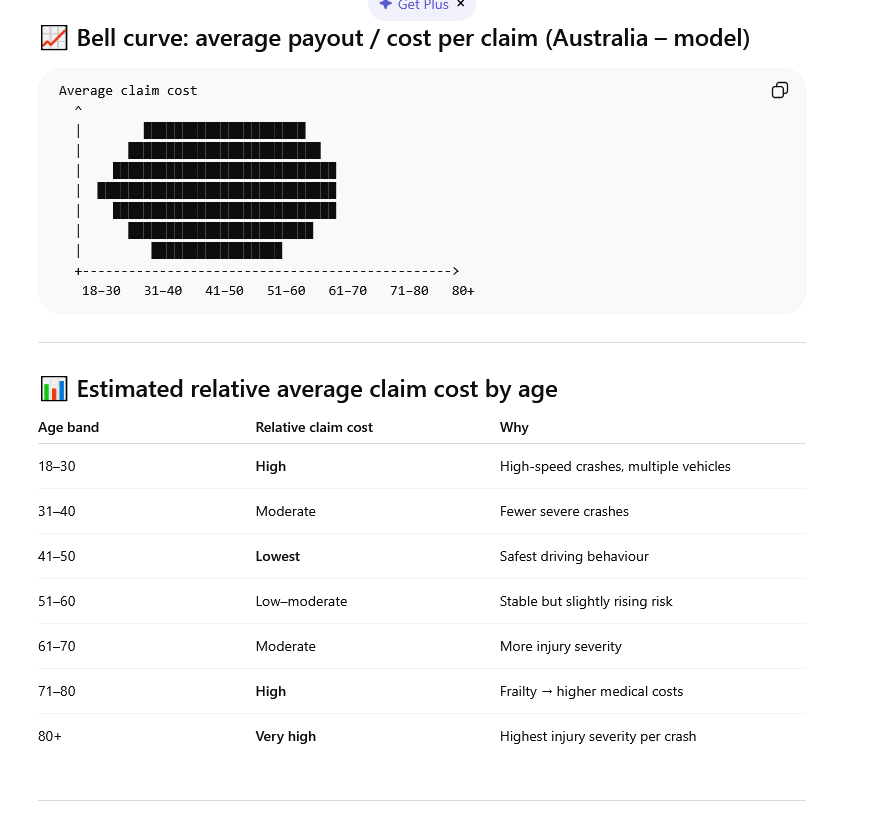Click the line chart emoji beside Bell curve
The height and width of the screenshot is (823, 881).
coord(53,39)
